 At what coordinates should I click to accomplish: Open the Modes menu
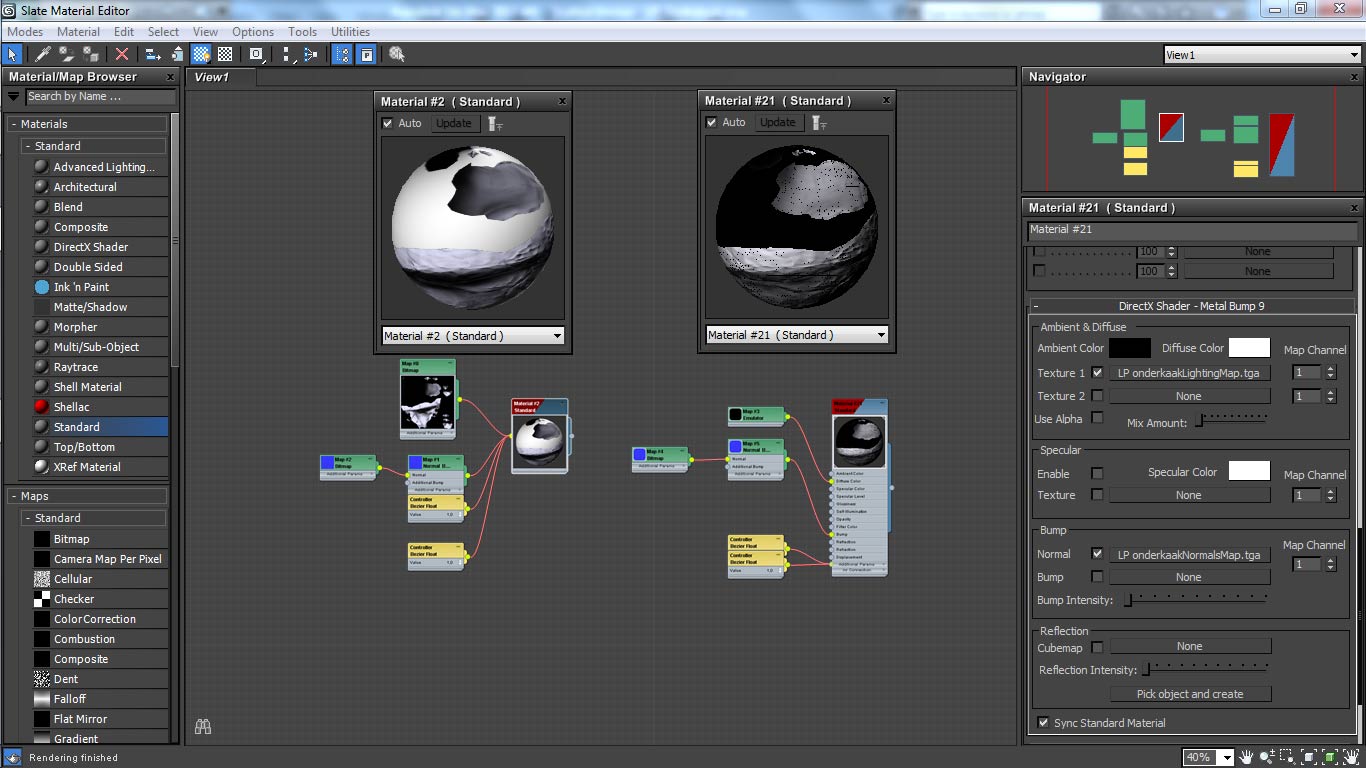click(x=24, y=31)
